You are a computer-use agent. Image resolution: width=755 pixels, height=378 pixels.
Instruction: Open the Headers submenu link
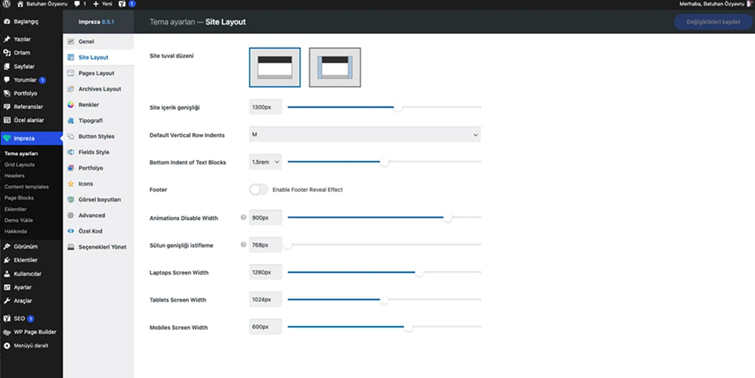[x=14, y=176]
